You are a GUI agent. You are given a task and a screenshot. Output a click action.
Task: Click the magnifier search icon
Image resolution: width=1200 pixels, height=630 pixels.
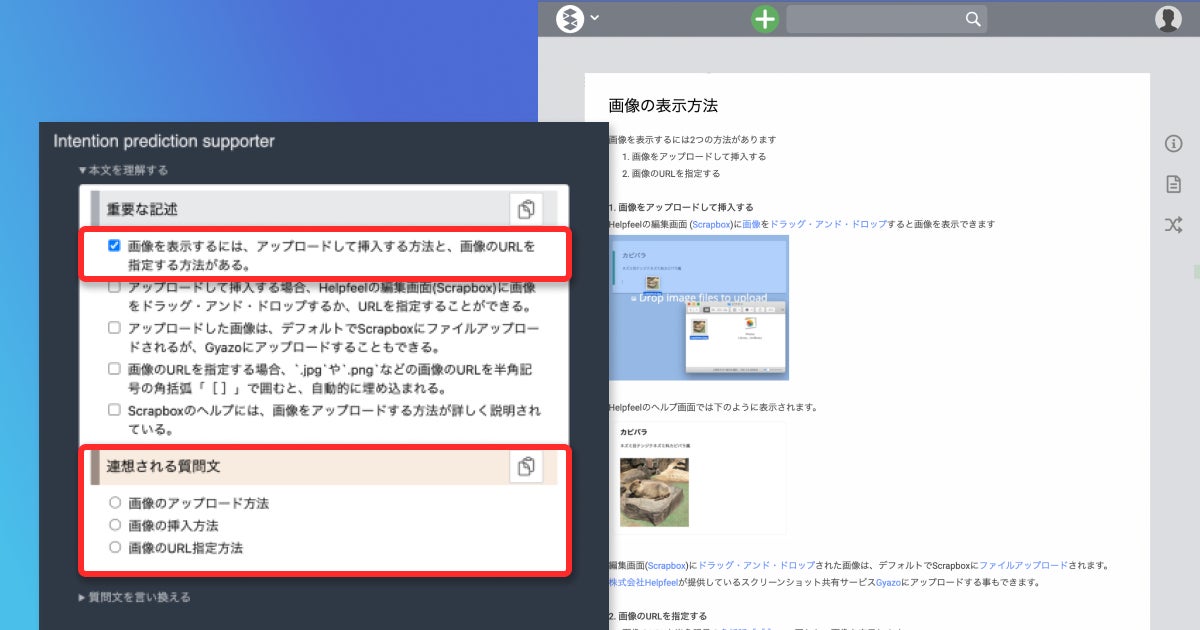click(972, 19)
